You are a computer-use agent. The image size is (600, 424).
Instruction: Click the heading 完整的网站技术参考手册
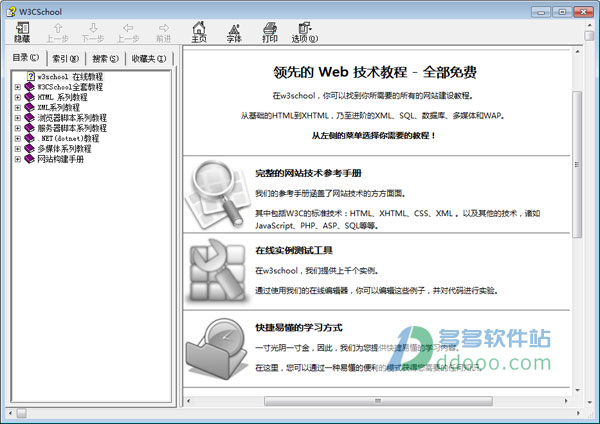tap(308, 173)
